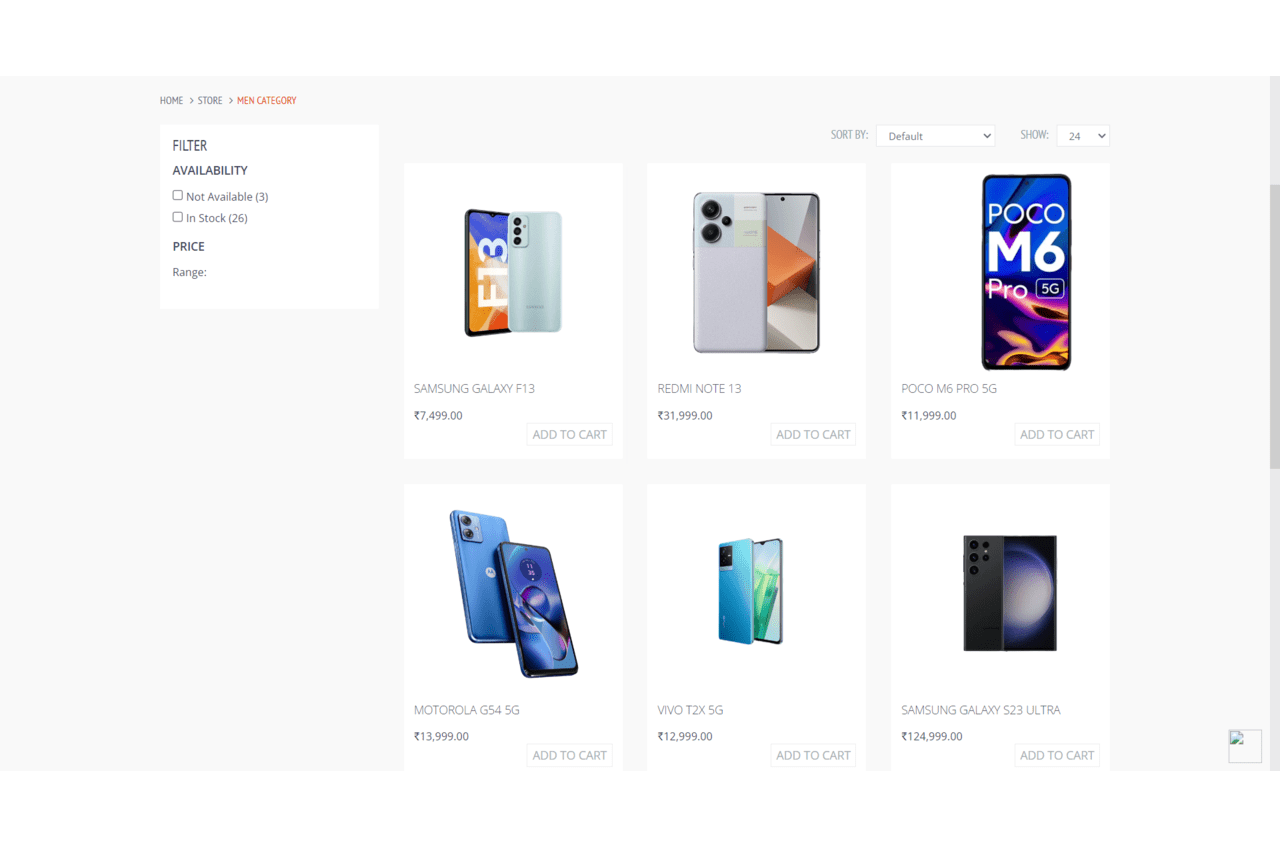The width and height of the screenshot is (1280, 847).
Task: View the POCO M6 Pro 5G phone image
Action: coord(1026,272)
